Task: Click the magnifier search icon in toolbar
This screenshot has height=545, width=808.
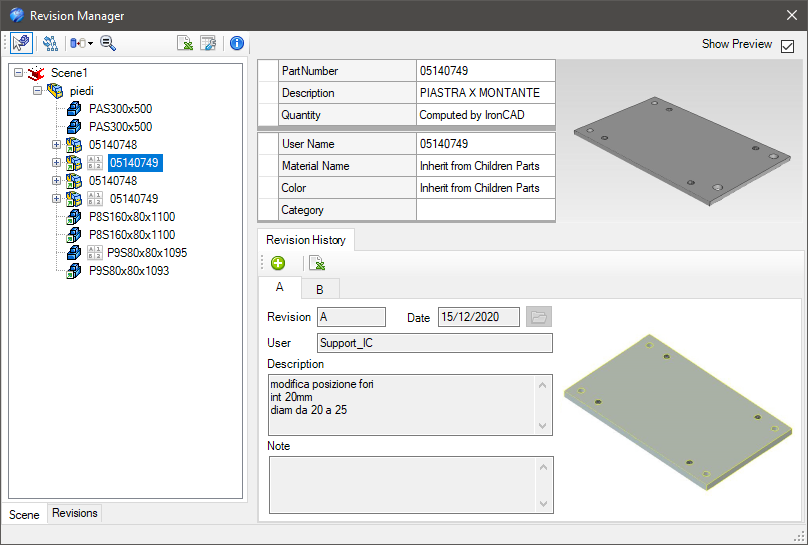Action: point(108,43)
